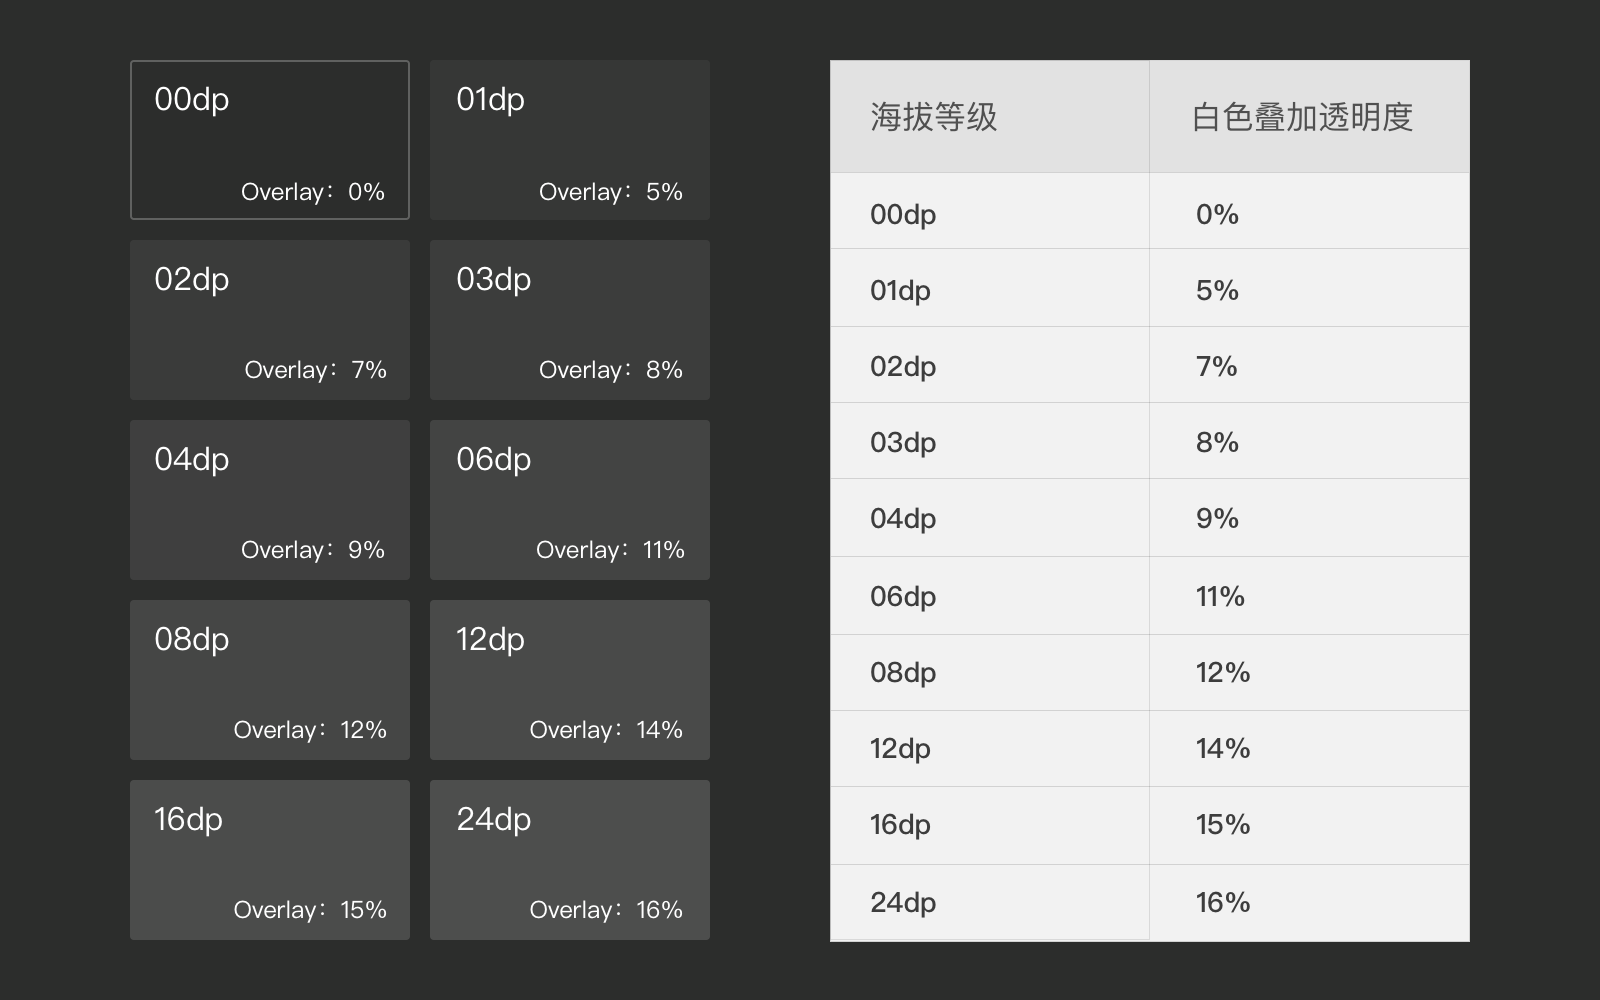Select the 16dp elevation card
Viewport: 1600px width, 1000px height.
point(269,859)
